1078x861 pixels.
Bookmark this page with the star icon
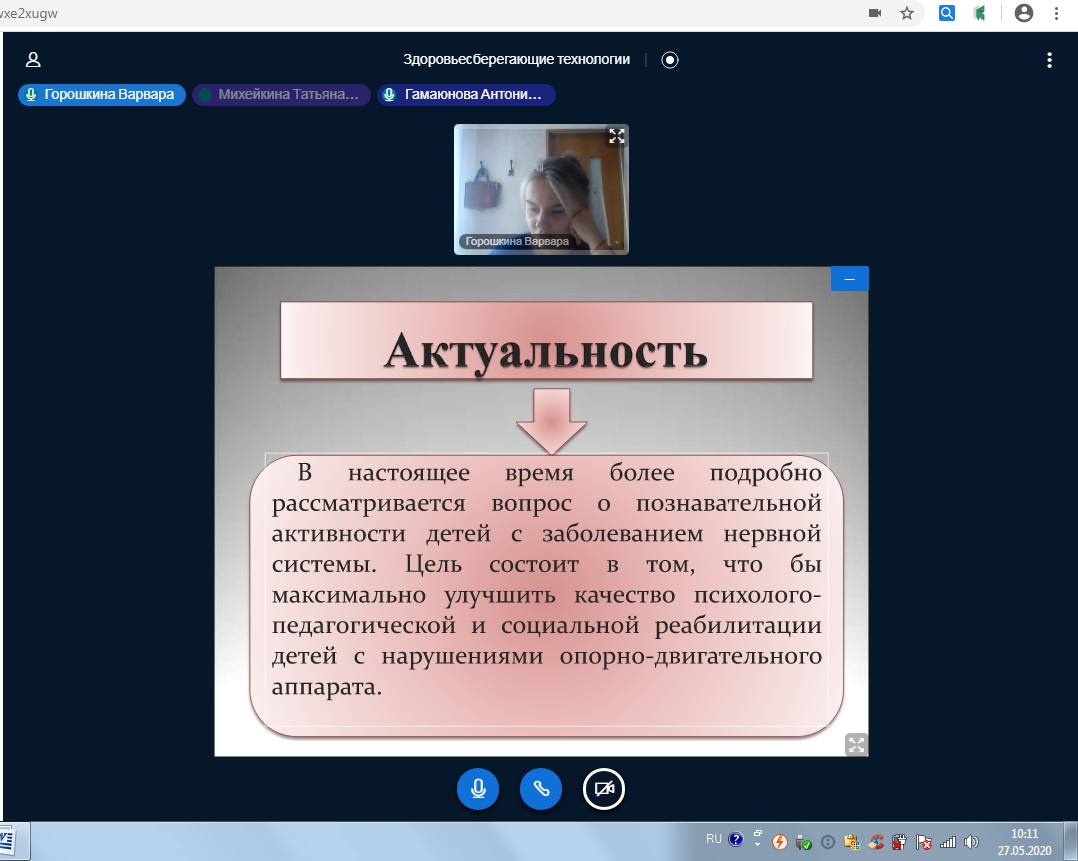click(x=907, y=13)
